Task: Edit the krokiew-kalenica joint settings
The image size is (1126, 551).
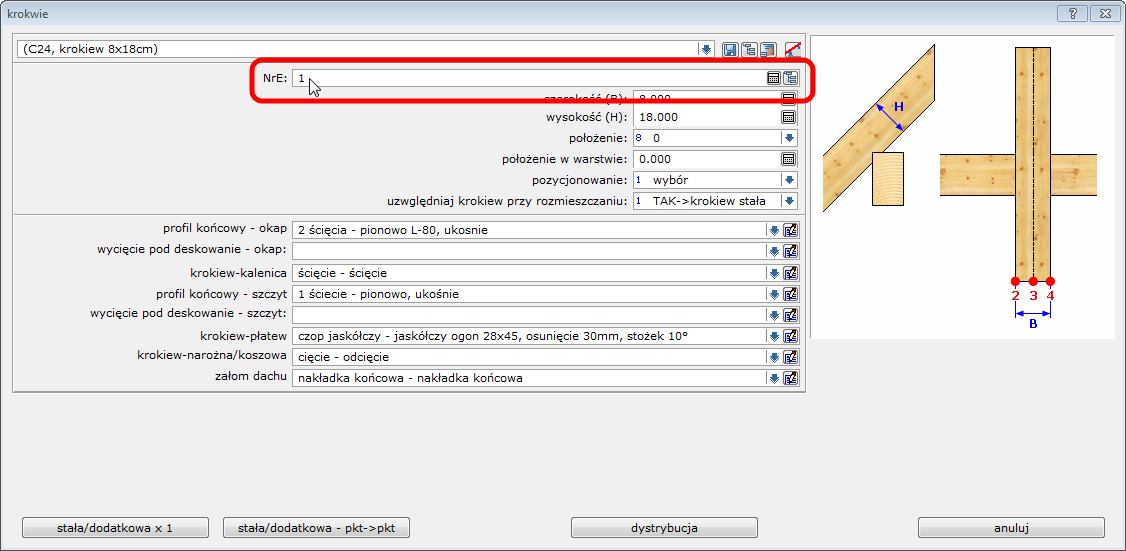Action: (x=790, y=273)
